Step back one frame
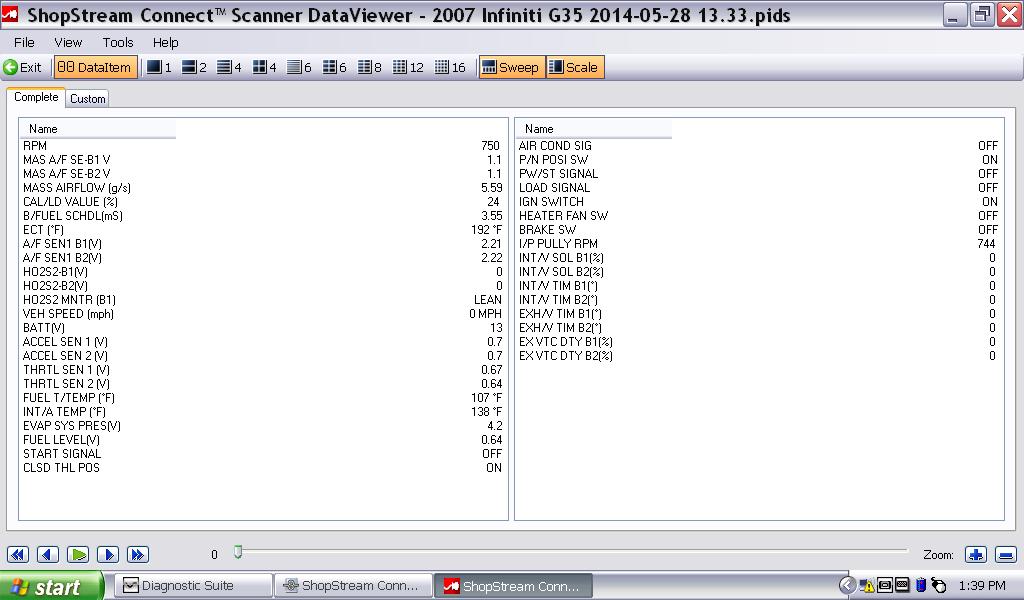This screenshot has height=600, width=1024. [48, 555]
